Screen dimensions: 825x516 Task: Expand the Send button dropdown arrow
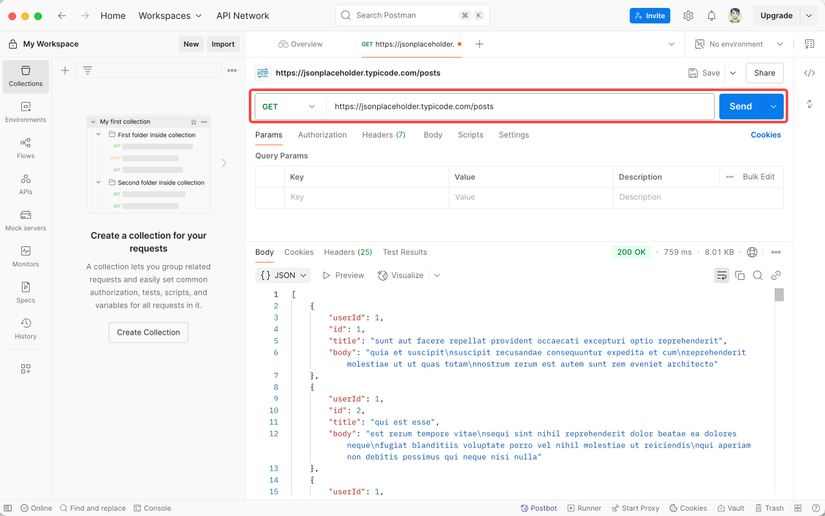pyautogui.click(x=773, y=107)
